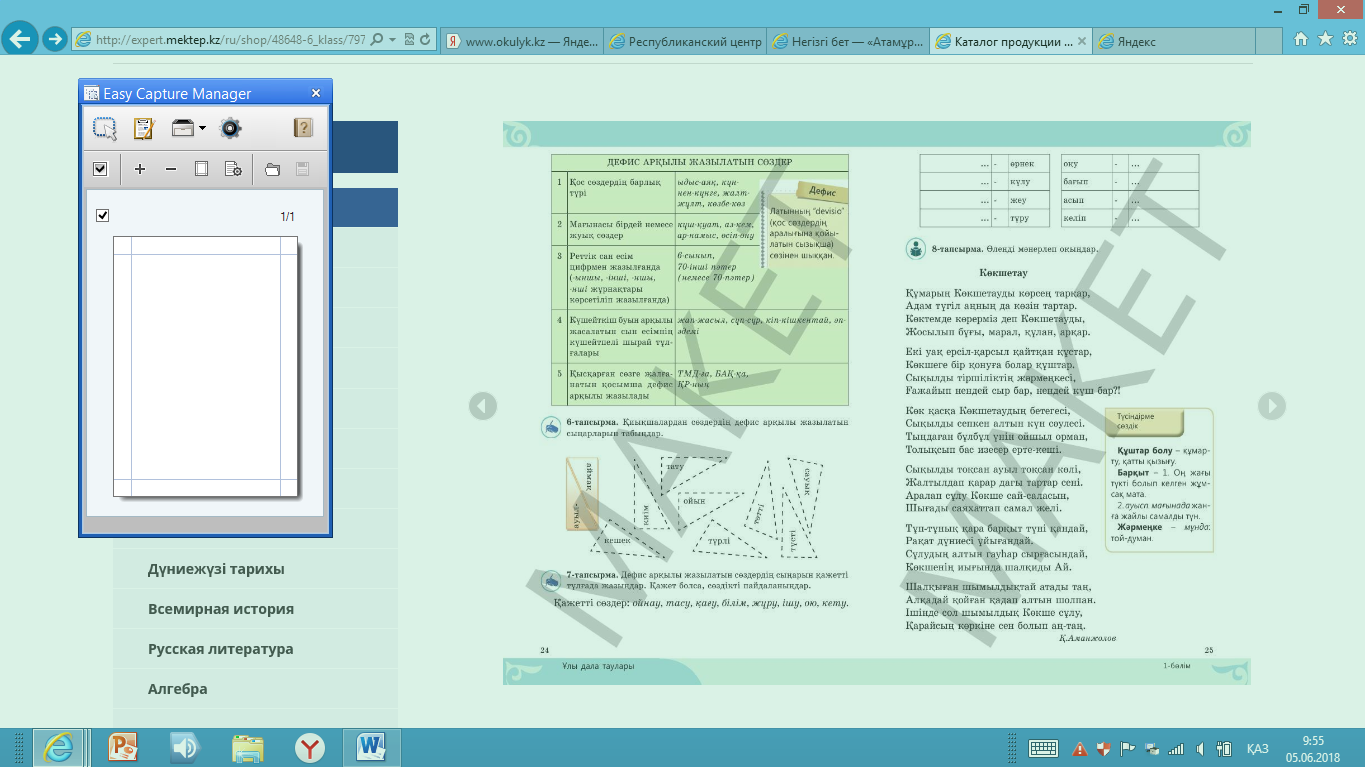
Task: Open a new tab using the blank tab button
Action: (1268, 41)
